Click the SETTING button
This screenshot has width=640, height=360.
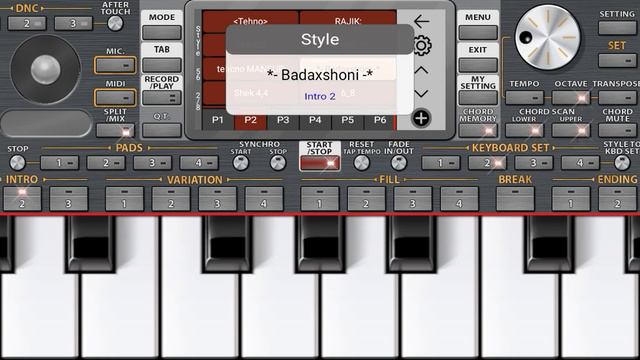pos(617,28)
